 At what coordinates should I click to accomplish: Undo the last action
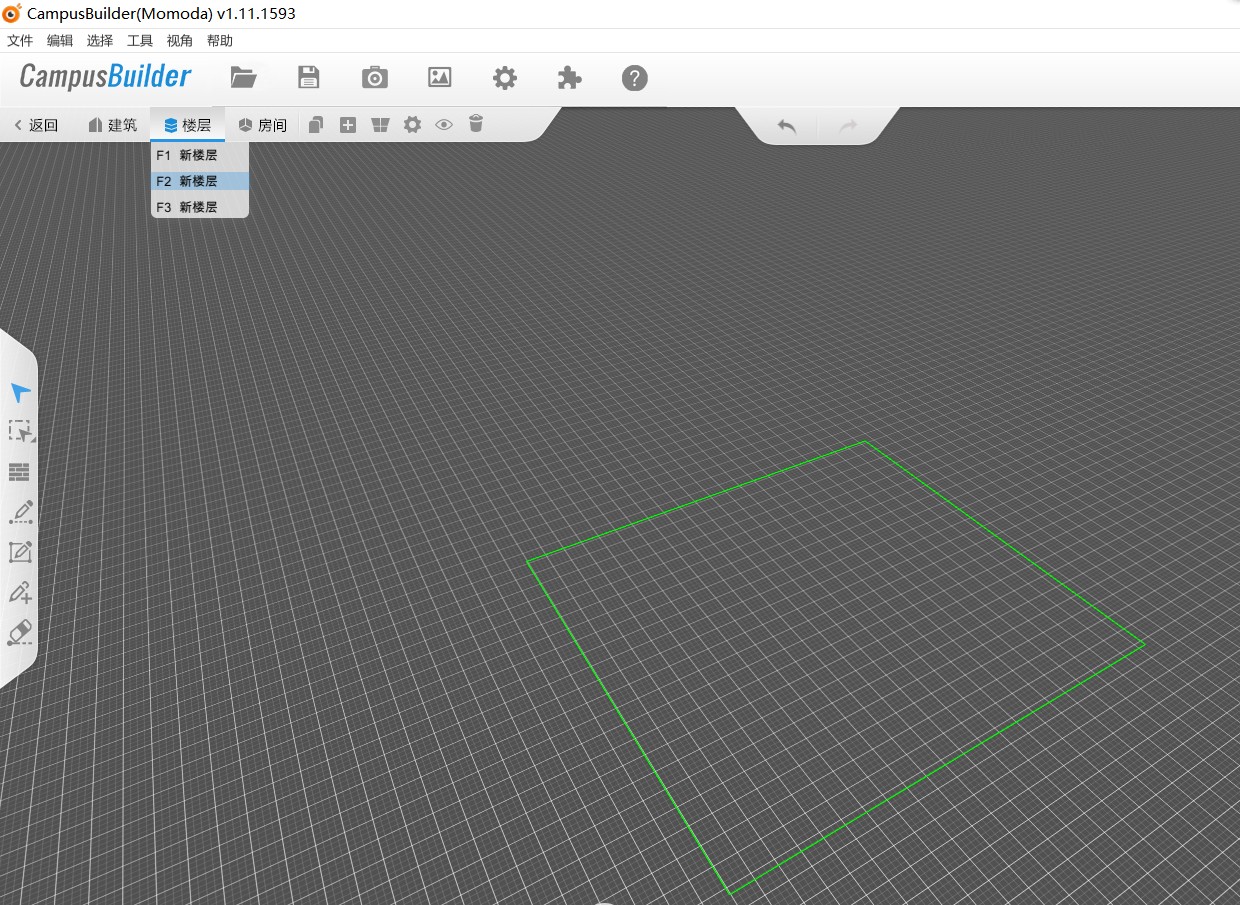coord(787,126)
